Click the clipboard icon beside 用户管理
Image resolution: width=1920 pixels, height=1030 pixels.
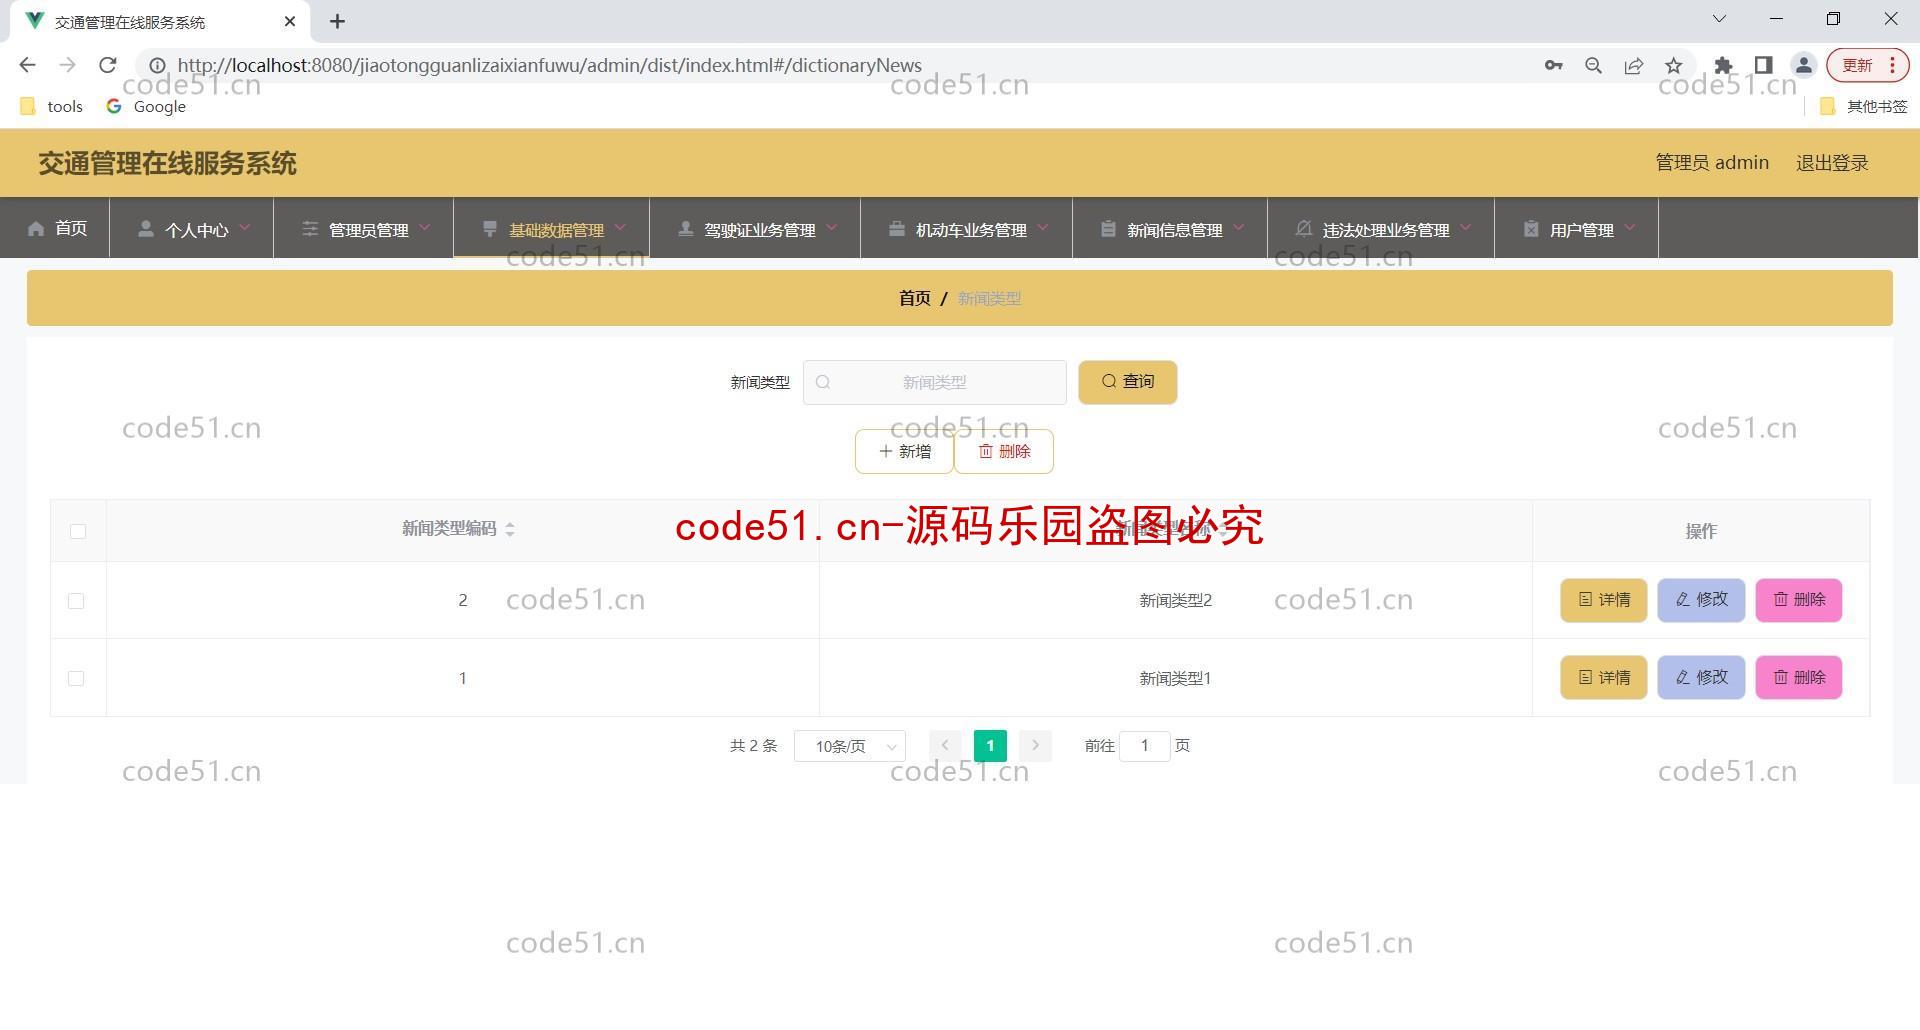click(x=1531, y=229)
